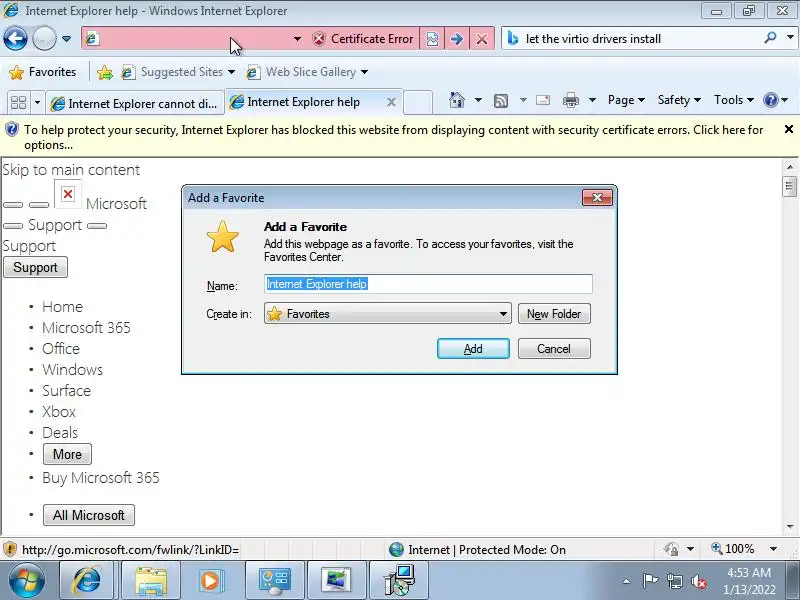Click Add to Favorites Bar icon
800x600 pixels.
coord(105,72)
